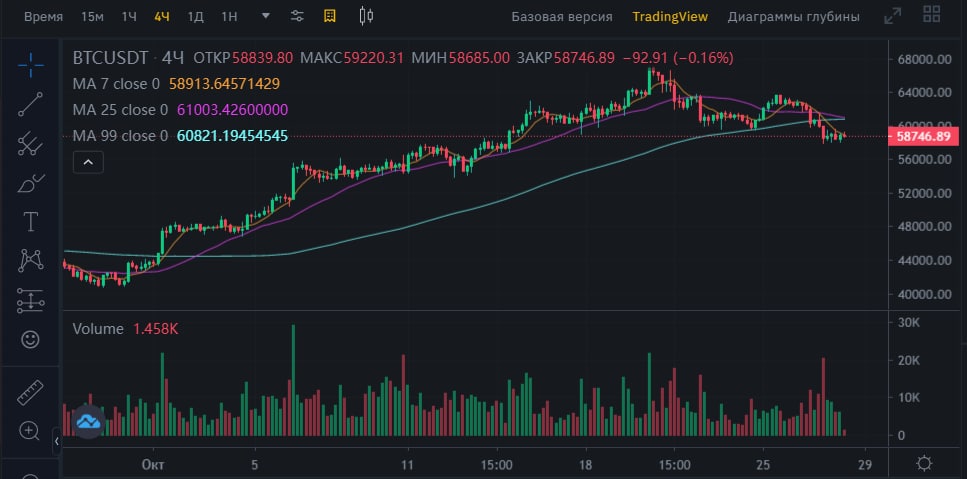Open the emoji icons tool

[x=30, y=338]
